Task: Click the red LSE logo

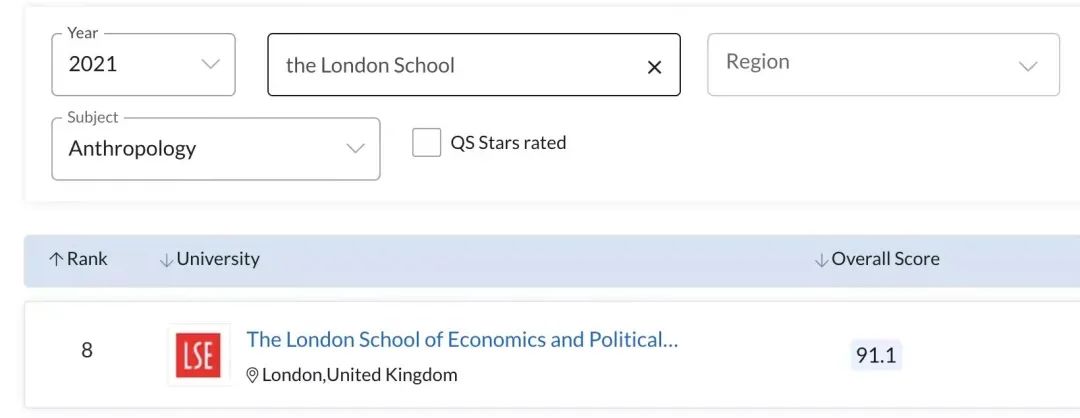Action: click(x=198, y=355)
